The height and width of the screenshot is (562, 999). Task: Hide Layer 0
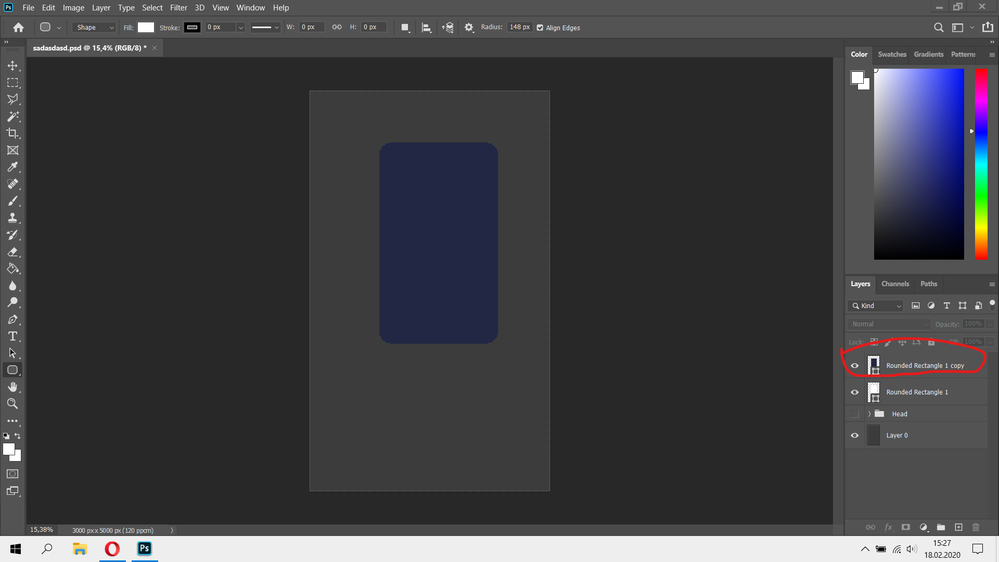point(855,436)
